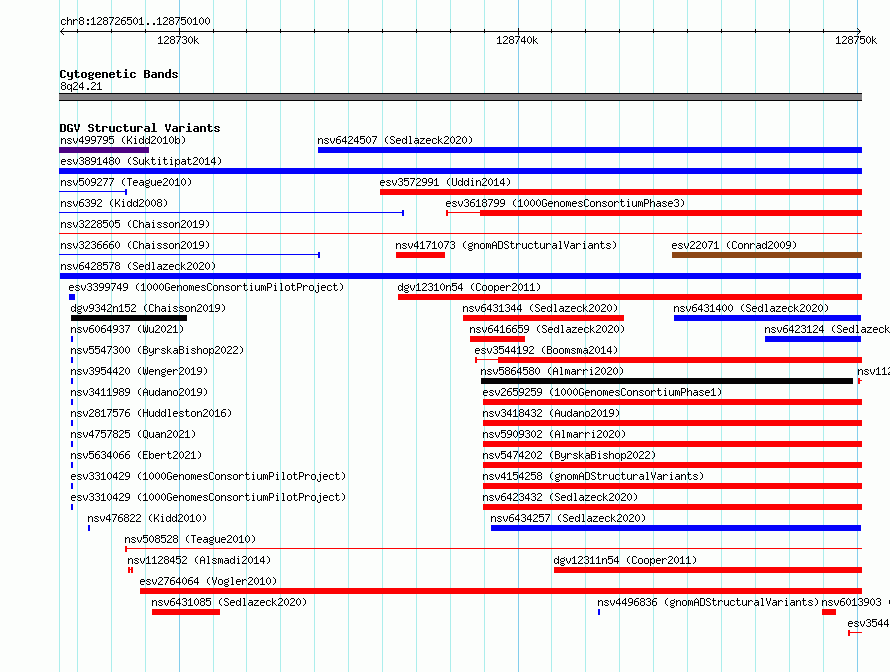Select nsv4757825 (Quan2021) label
This screenshot has width=890, height=672.
tap(133, 434)
